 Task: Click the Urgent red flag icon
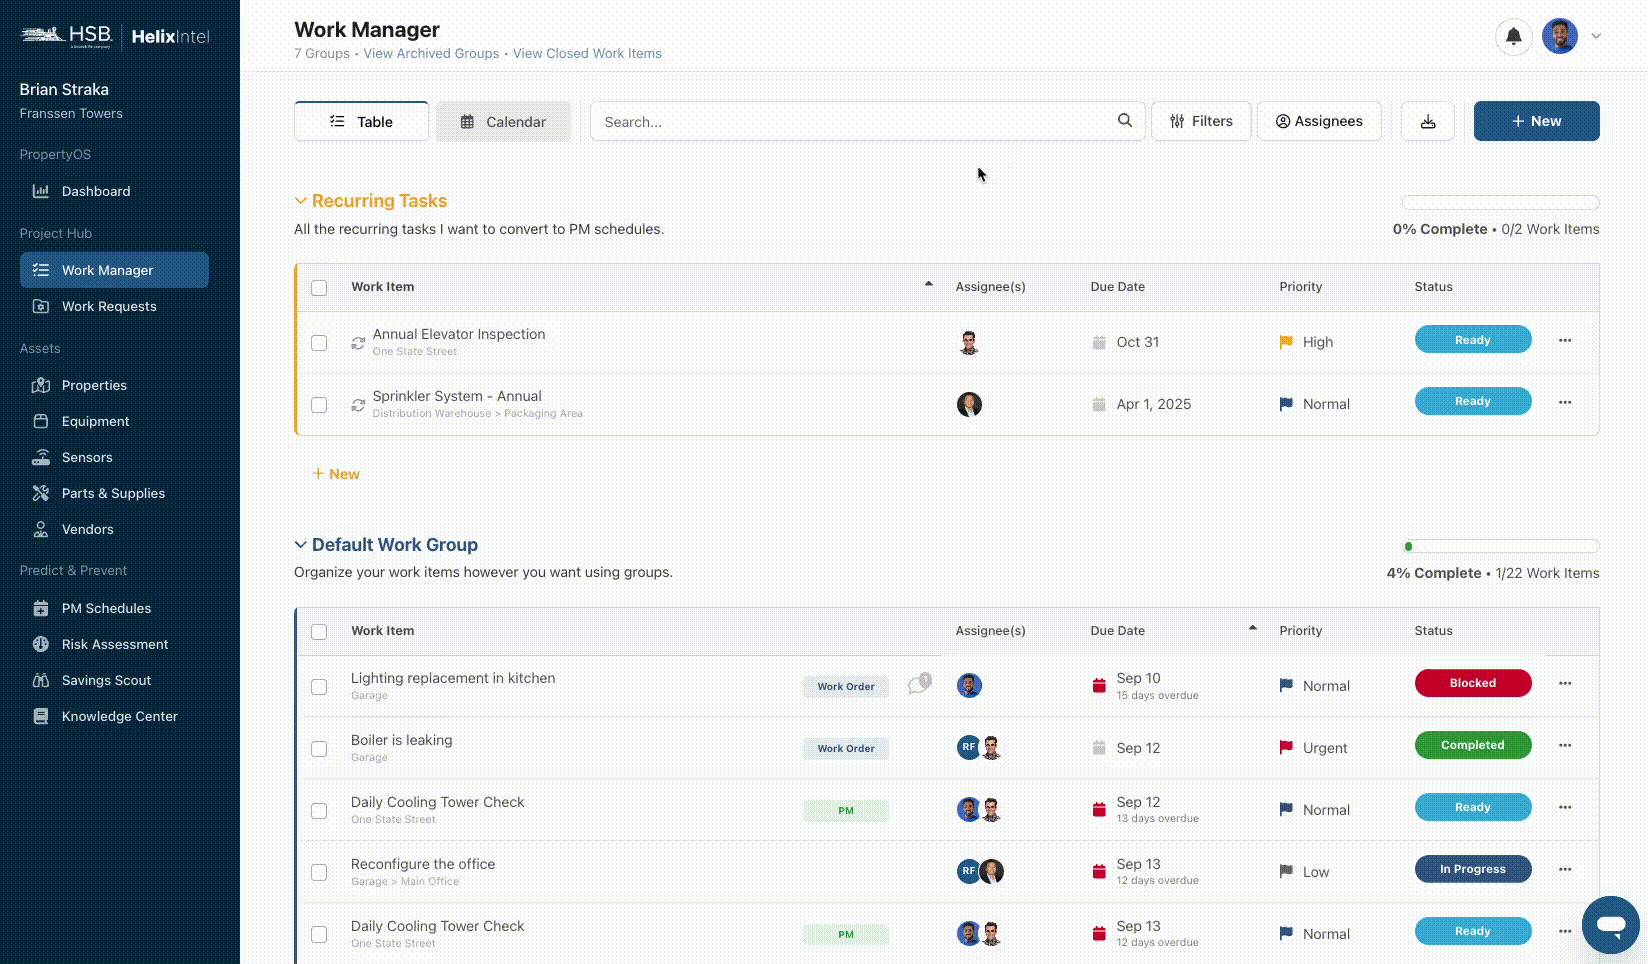[x=1286, y=748]
